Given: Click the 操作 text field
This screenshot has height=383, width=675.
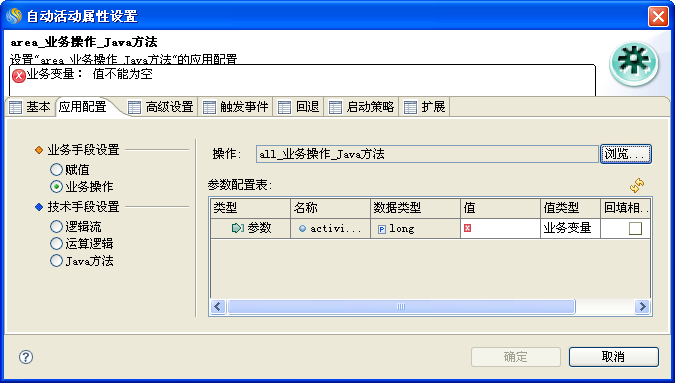Looking at the screenshot, I should 427,154.
